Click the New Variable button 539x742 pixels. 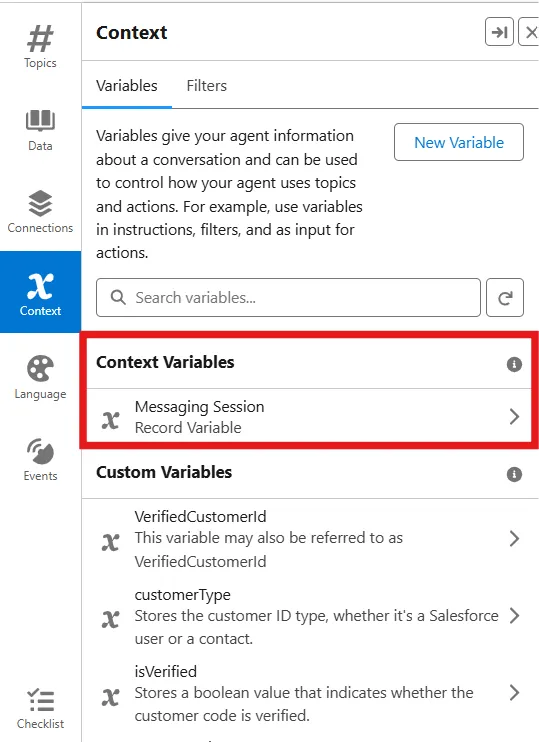pyautogui.click(x=459, y=142)
